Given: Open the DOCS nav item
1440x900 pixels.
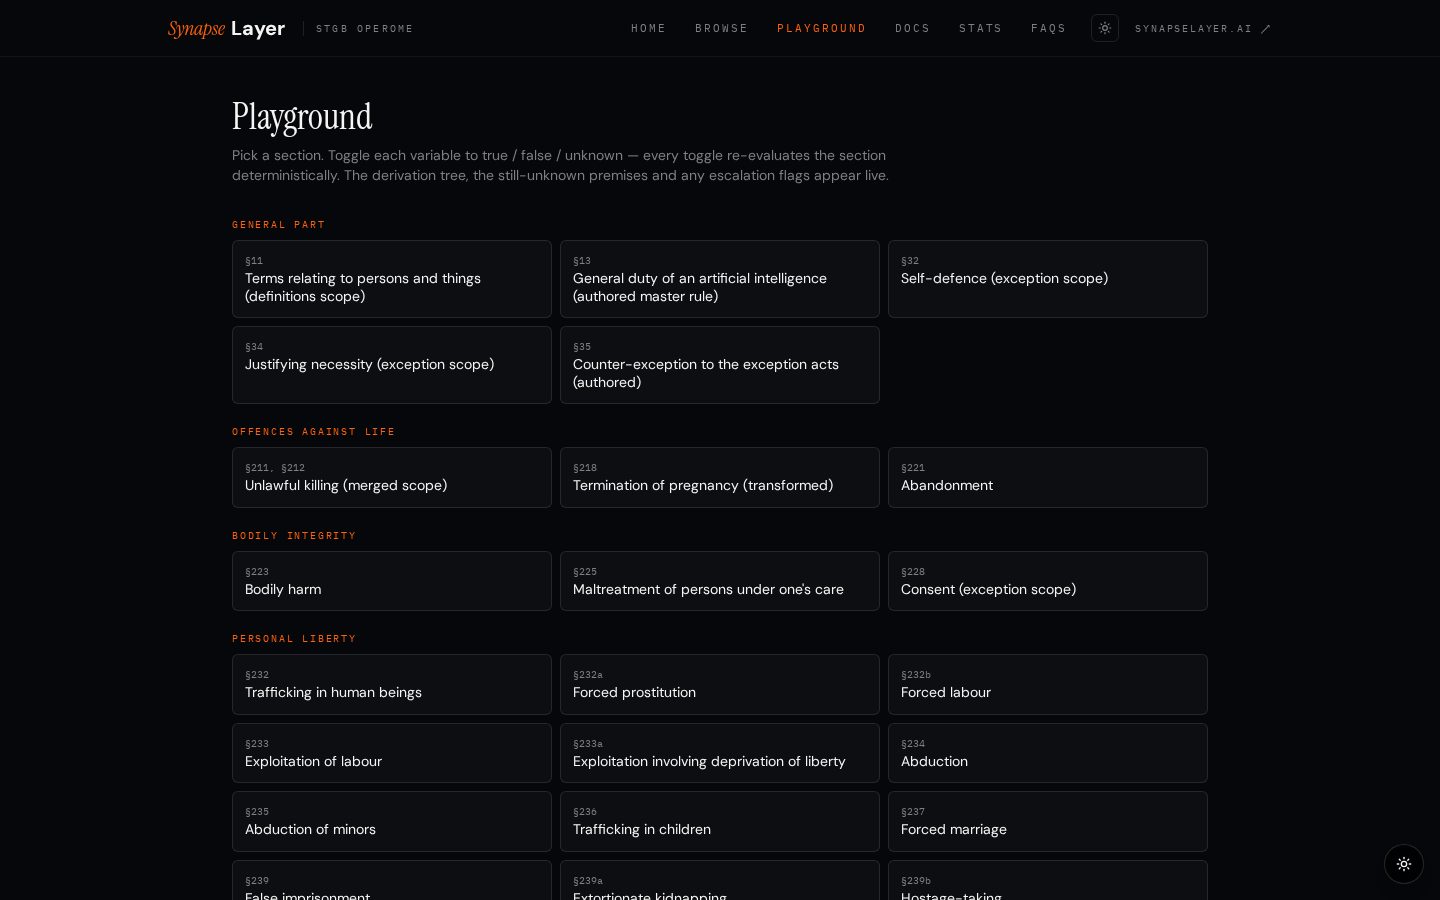Looking at the screenshot, I should [913, 29].
